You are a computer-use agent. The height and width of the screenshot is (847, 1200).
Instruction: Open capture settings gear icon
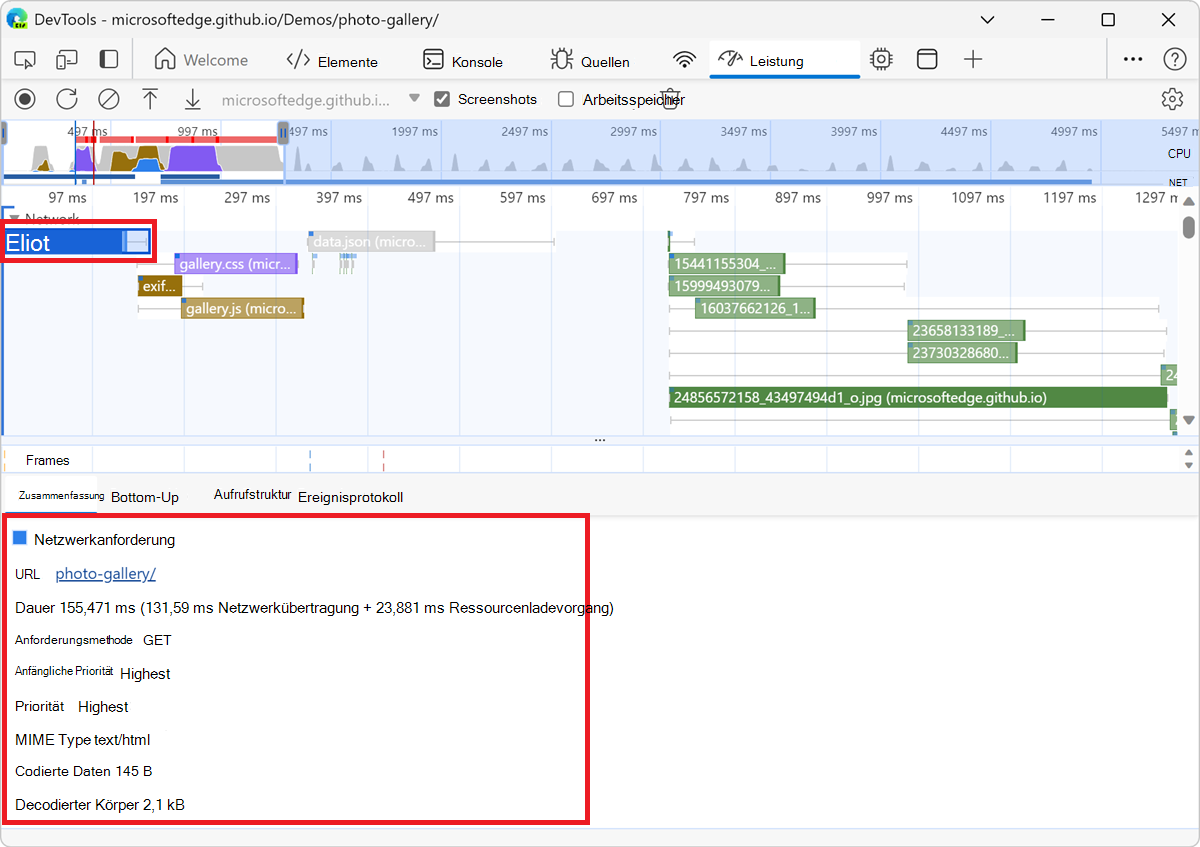1172,99
